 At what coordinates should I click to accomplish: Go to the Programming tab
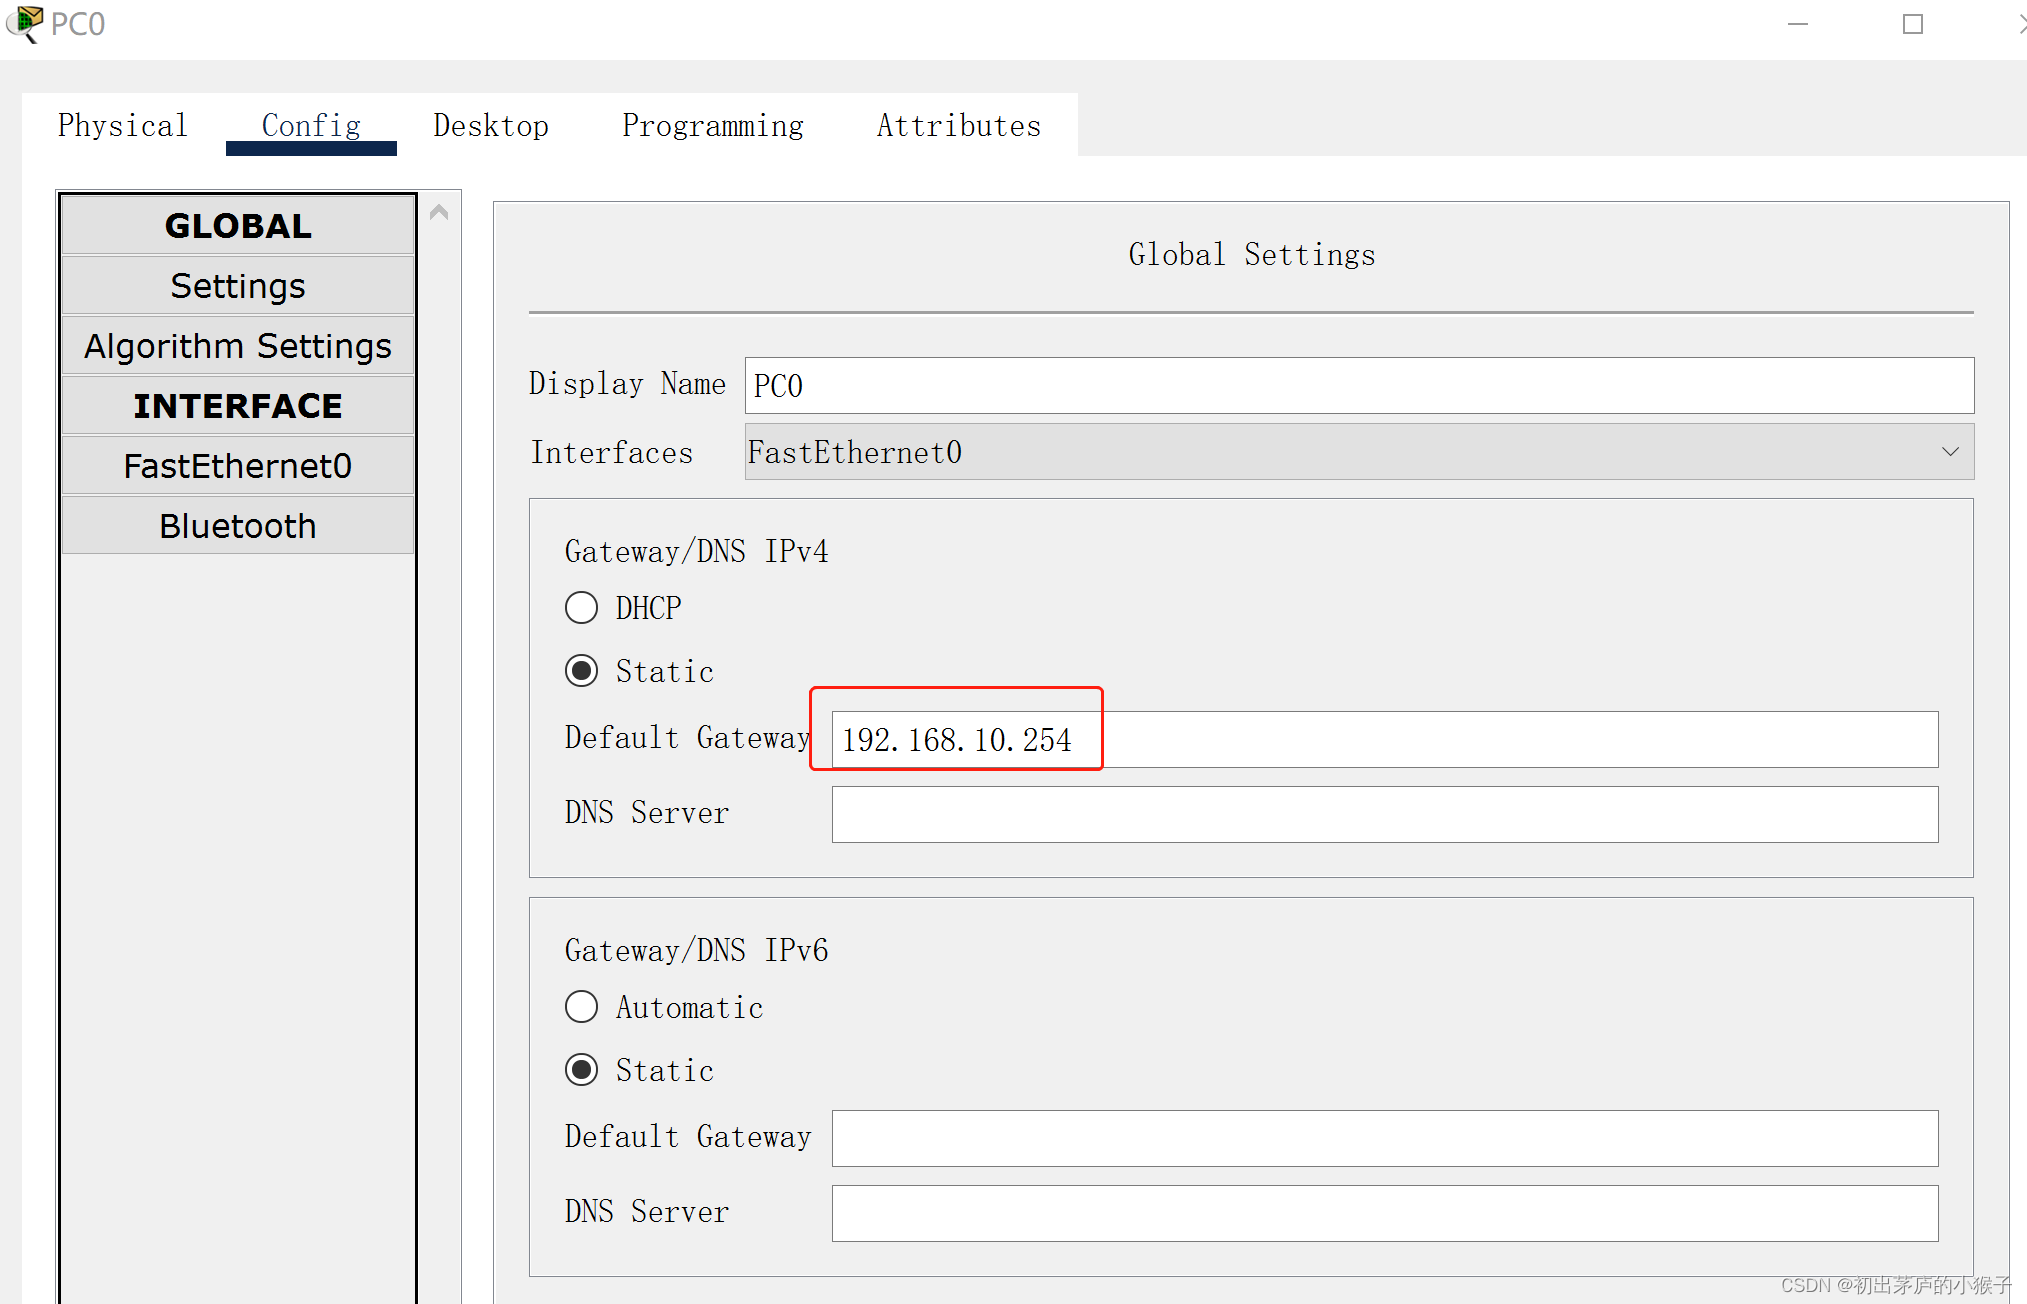(x=713, y=126)
